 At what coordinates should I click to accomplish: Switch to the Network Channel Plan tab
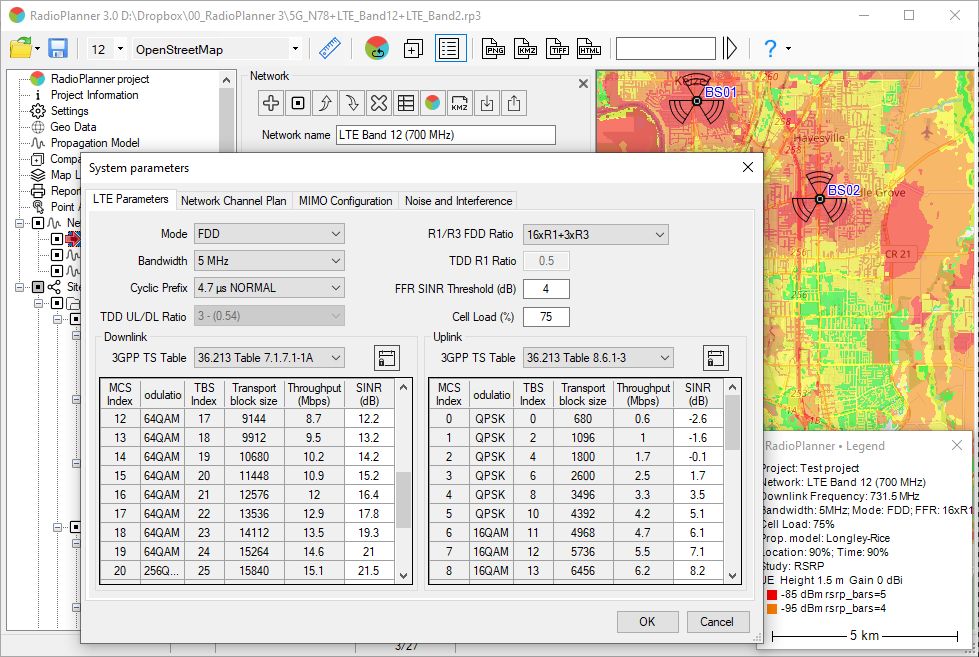pos(233,201)
